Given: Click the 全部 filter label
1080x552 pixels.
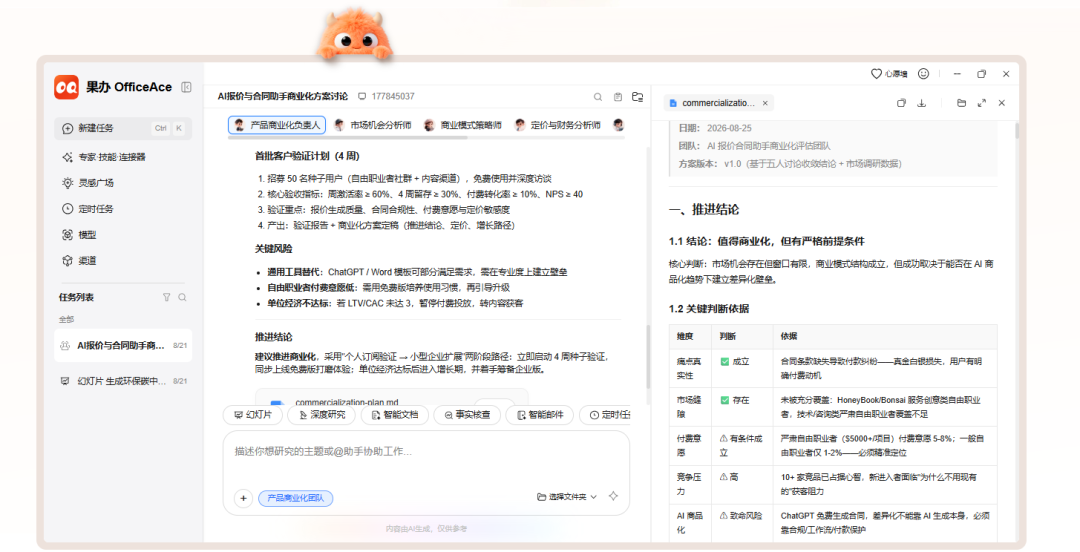Looking at the screenshot, I should 66,320.
